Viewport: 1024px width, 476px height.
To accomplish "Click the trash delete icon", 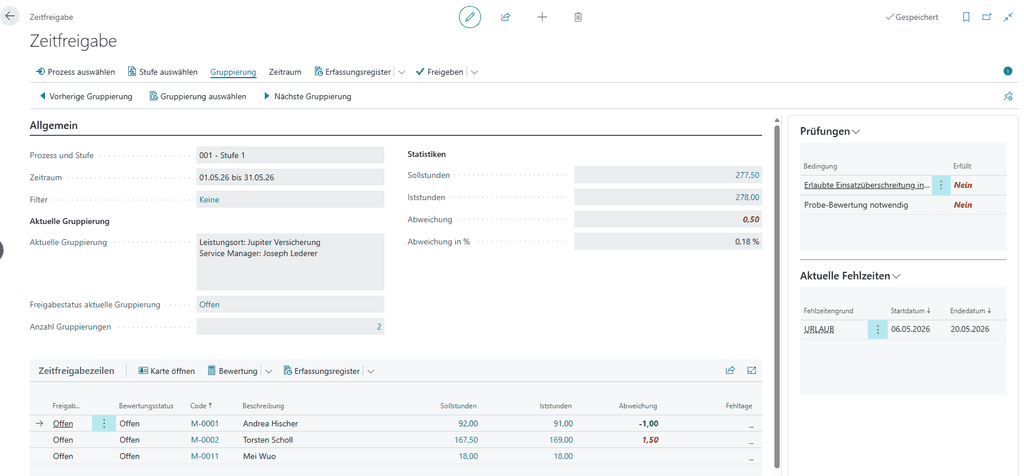I will click(578, 17).
